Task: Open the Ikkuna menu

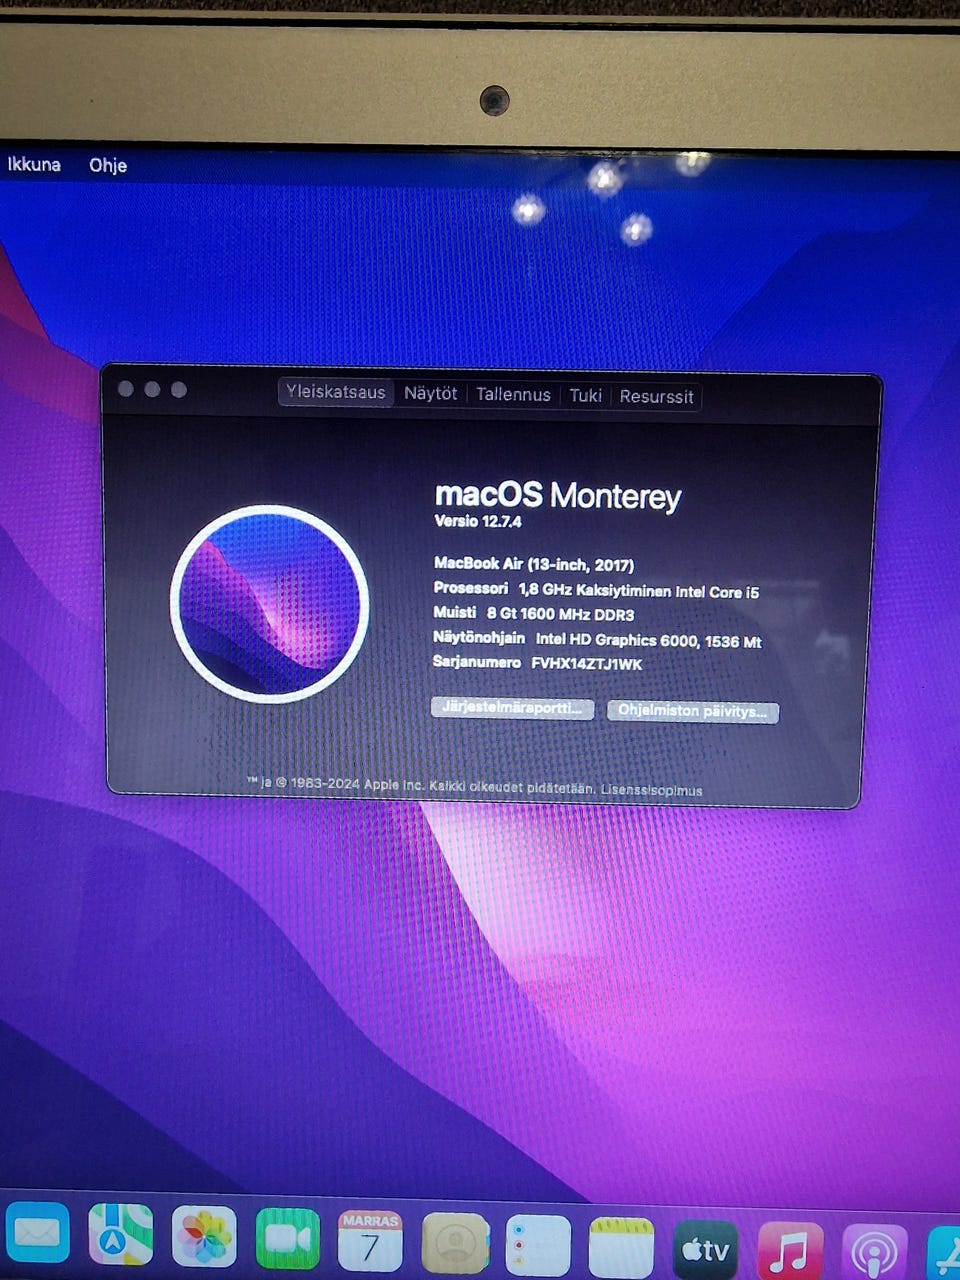Action: coord(34,164)
